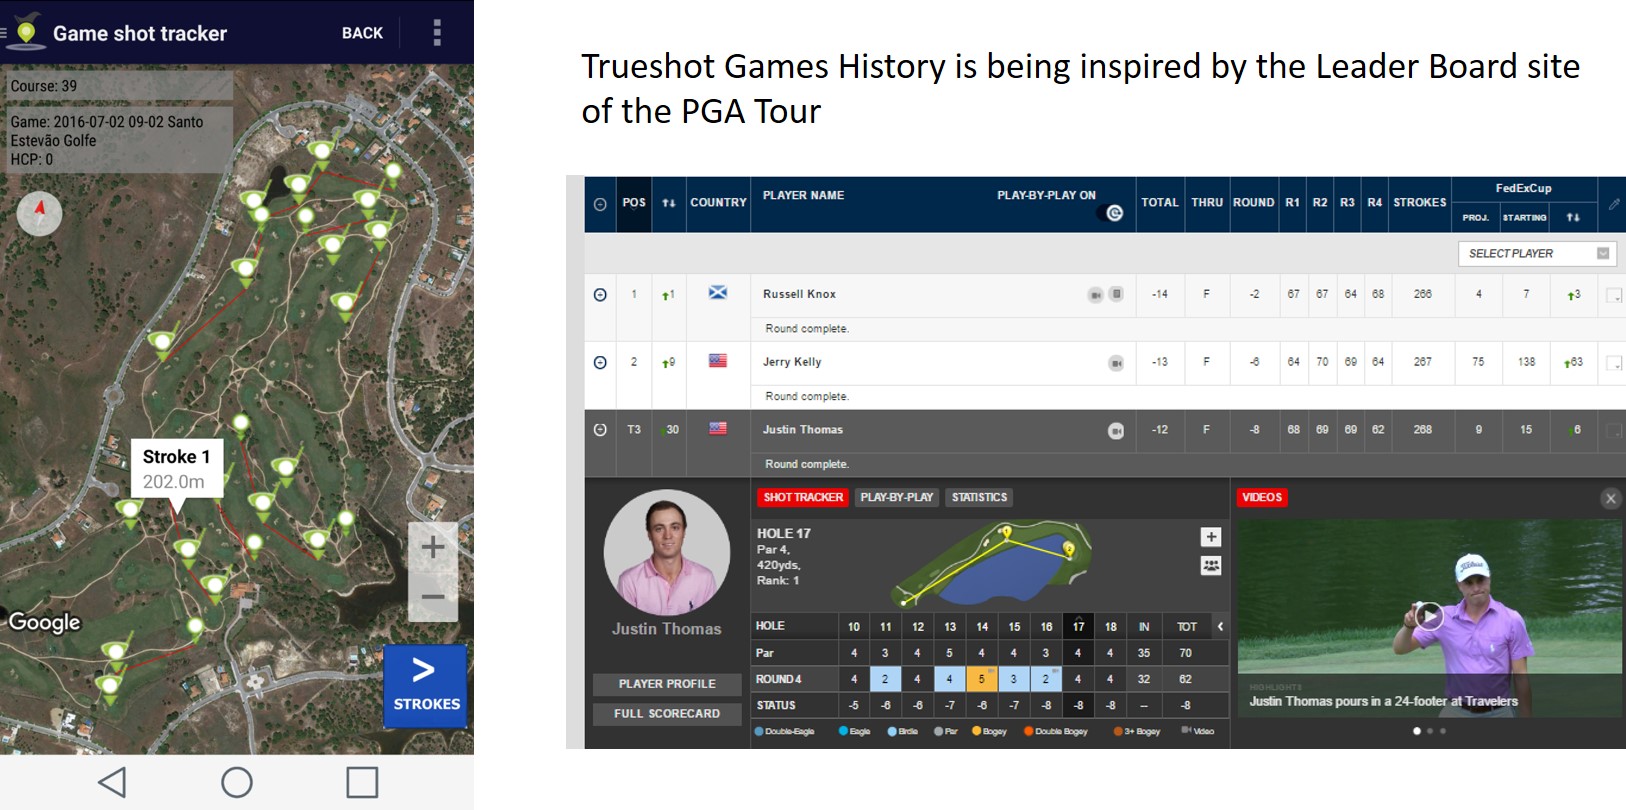Expand the Jerry Kelly row

click(600, 363)
